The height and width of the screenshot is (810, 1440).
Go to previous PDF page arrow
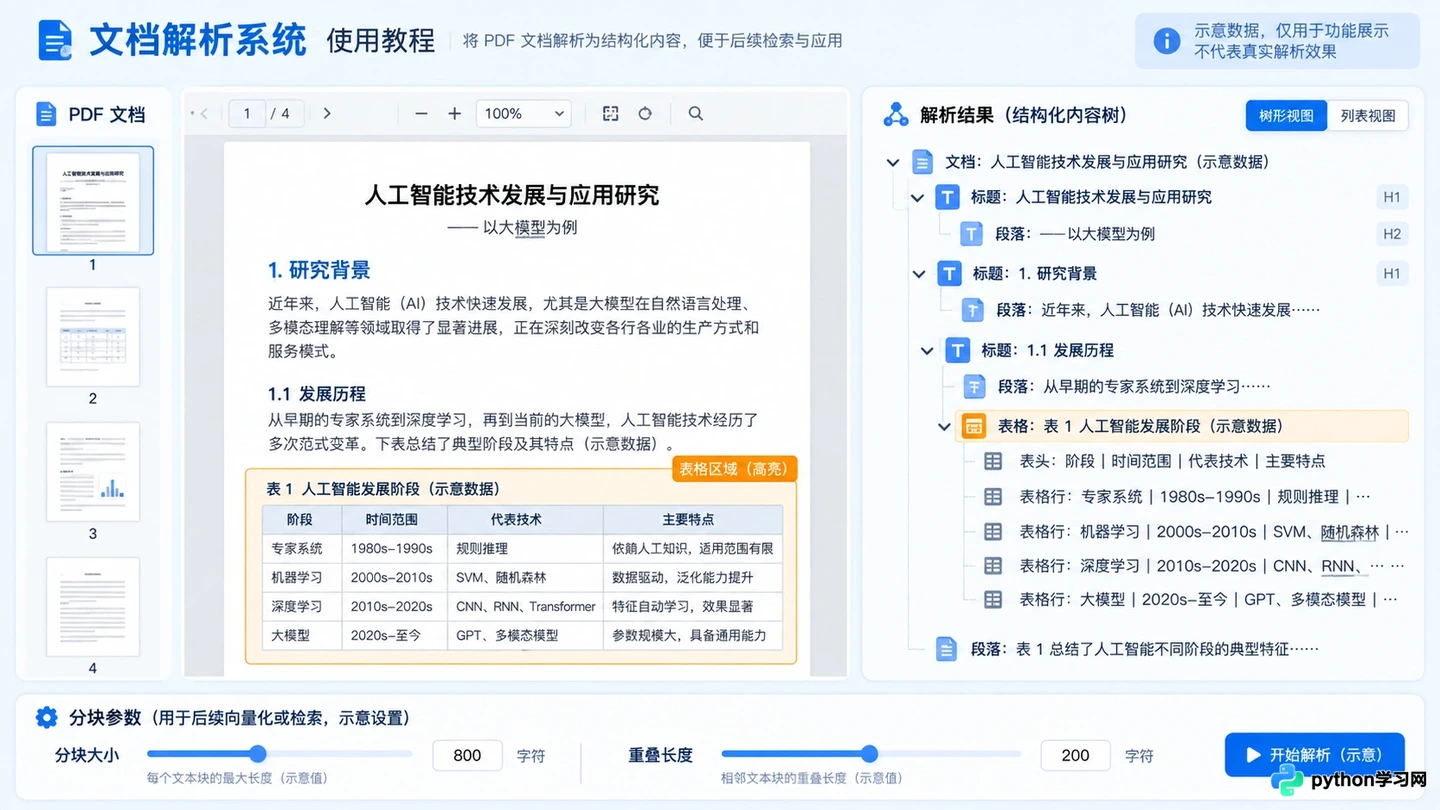tap(204, 114)
